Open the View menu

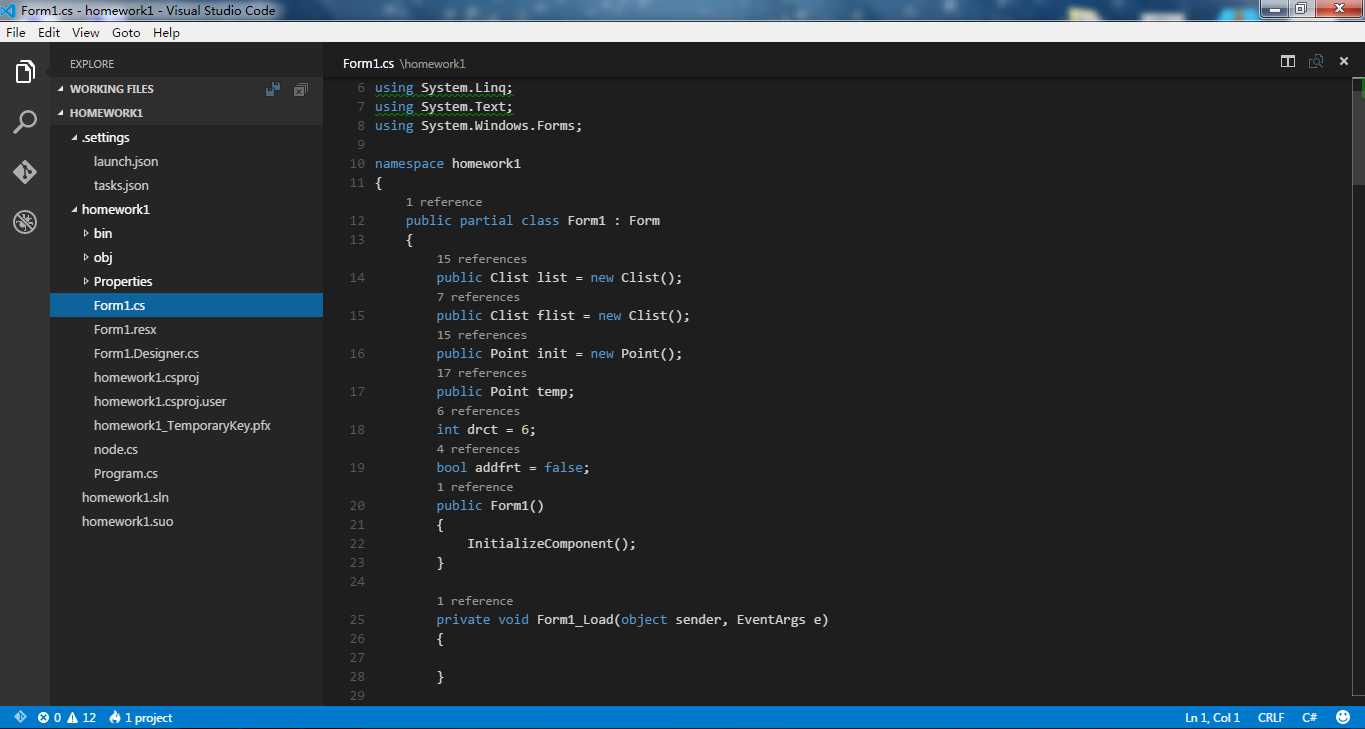point(86,32)
